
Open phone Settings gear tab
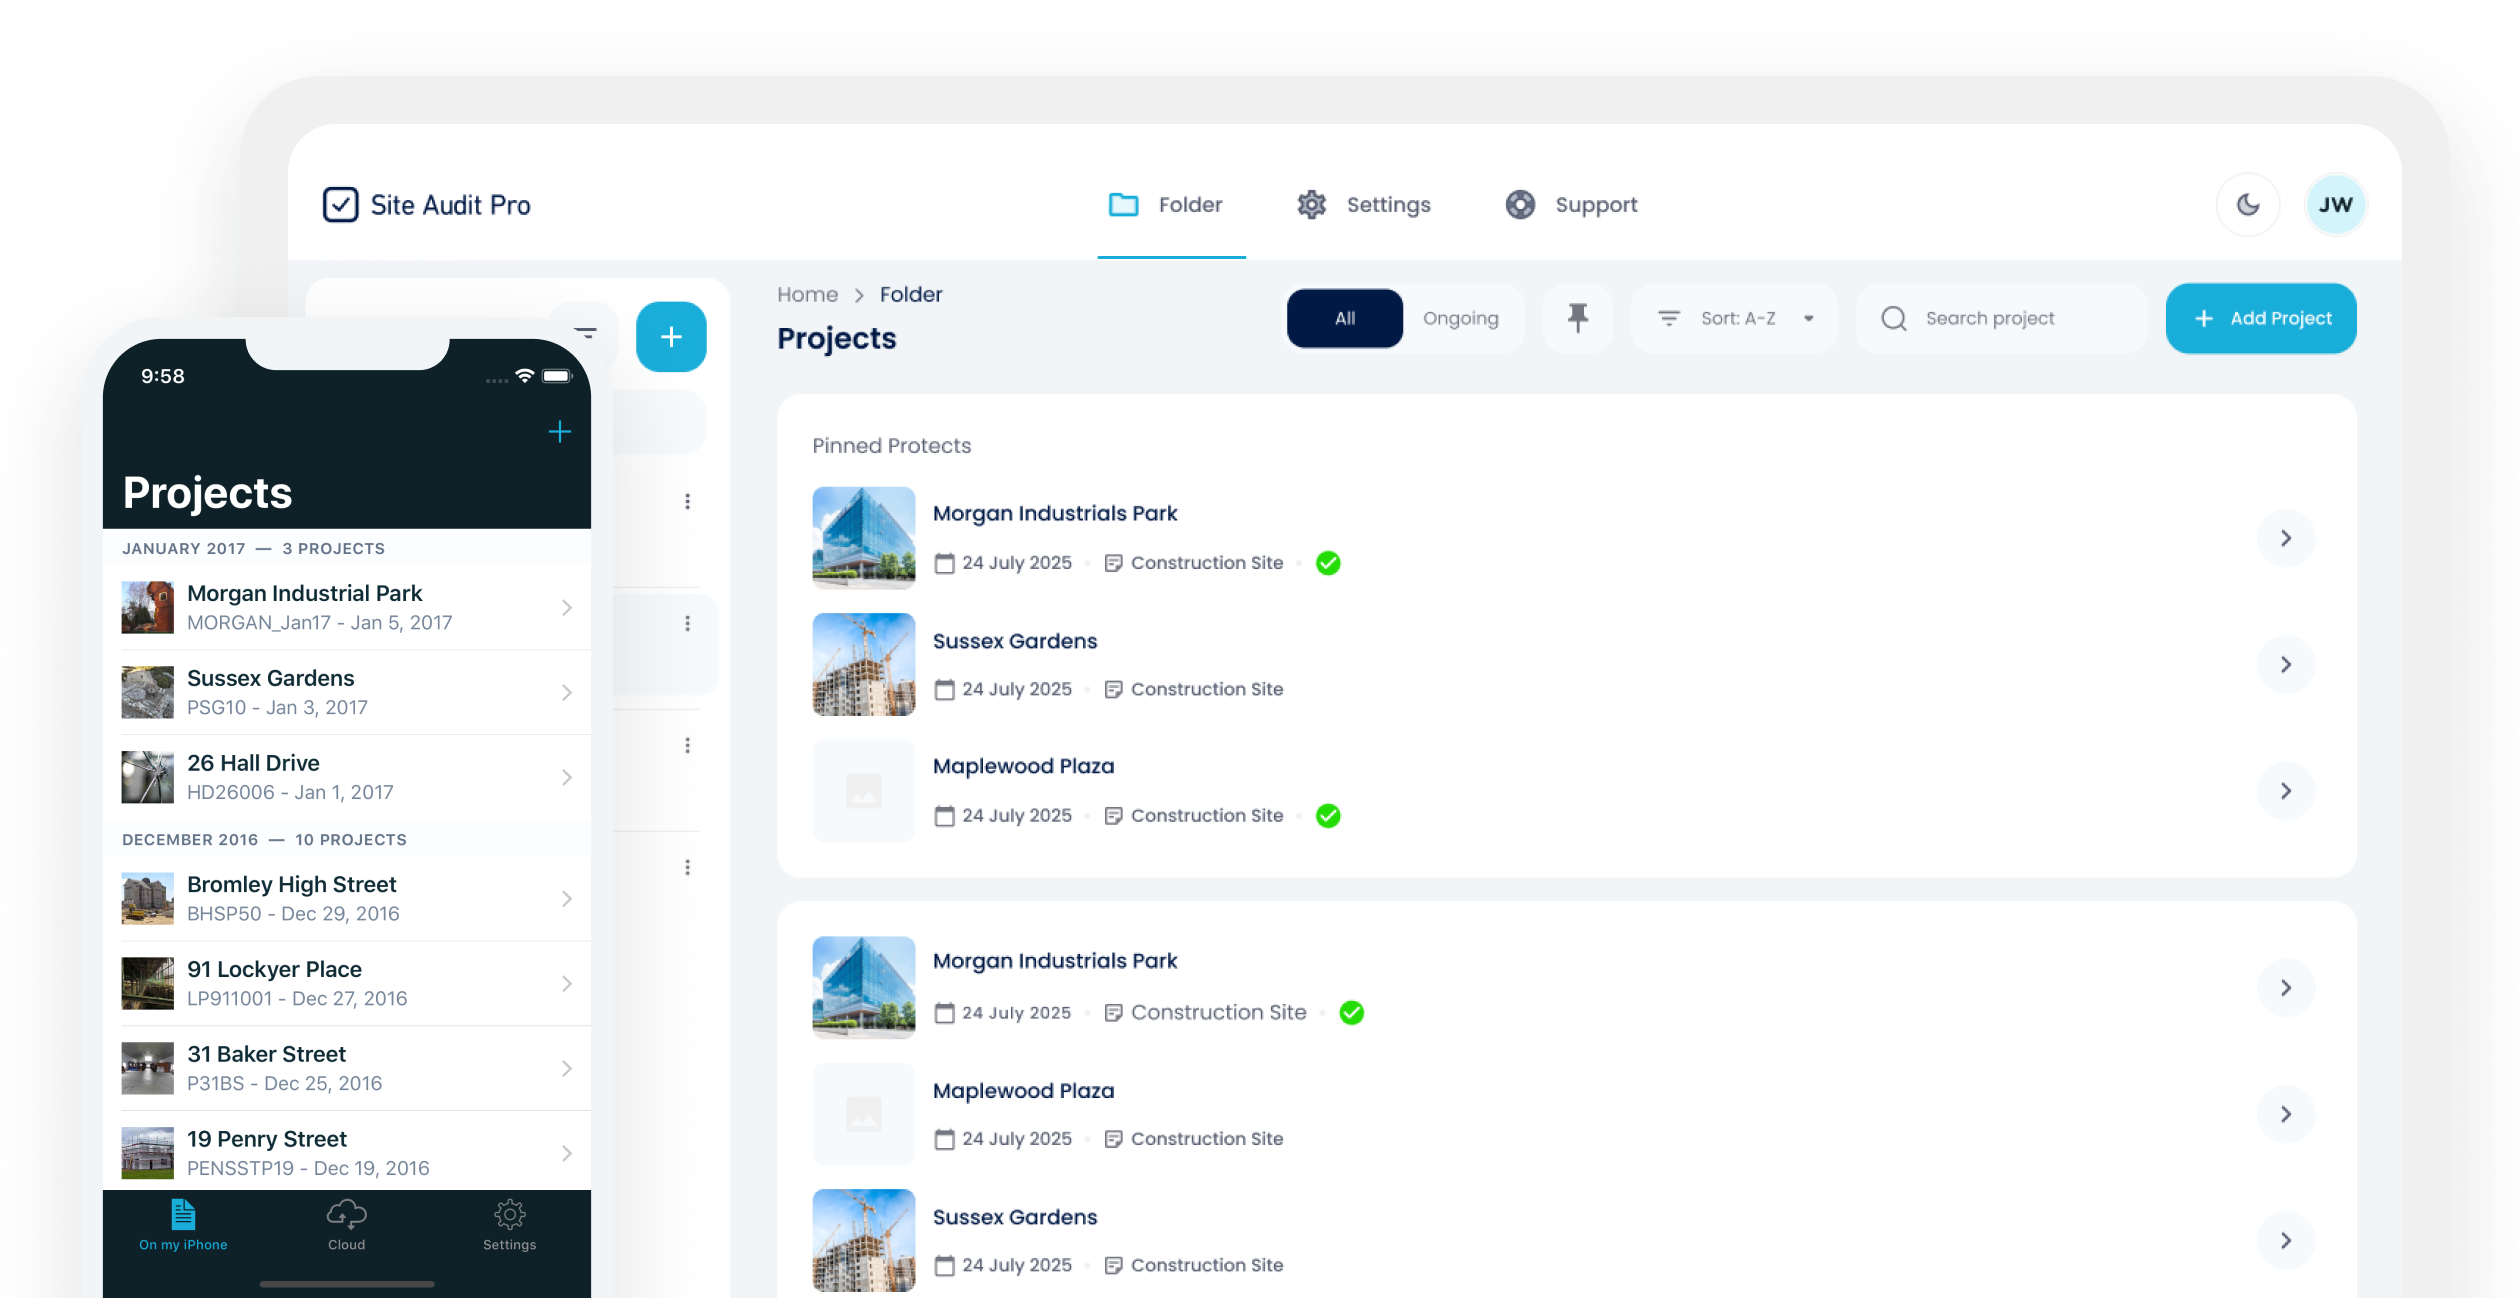tap(509, 1224)
